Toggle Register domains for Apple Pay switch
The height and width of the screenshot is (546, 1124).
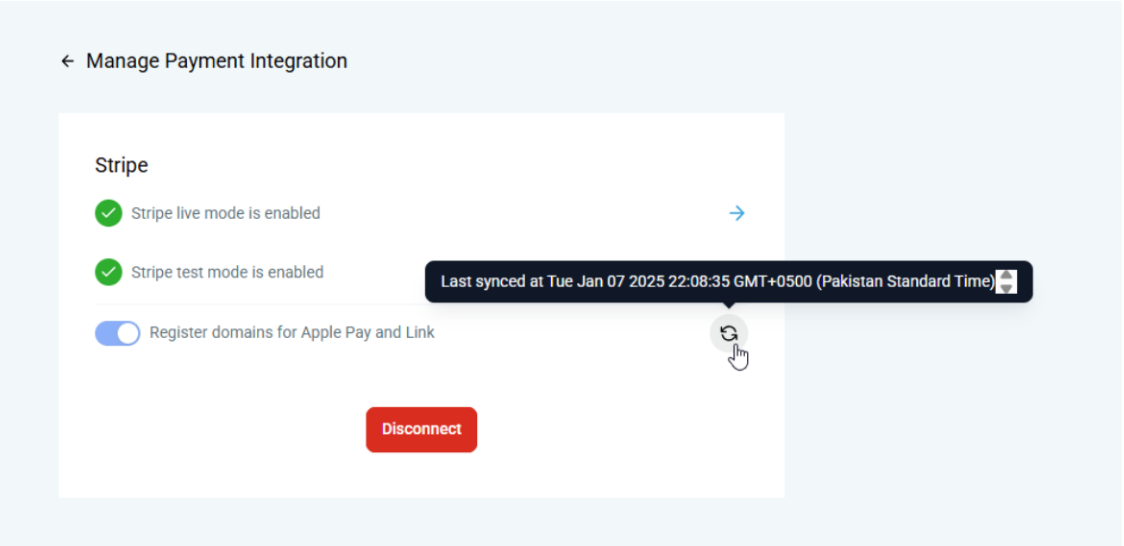click(118, 333)
